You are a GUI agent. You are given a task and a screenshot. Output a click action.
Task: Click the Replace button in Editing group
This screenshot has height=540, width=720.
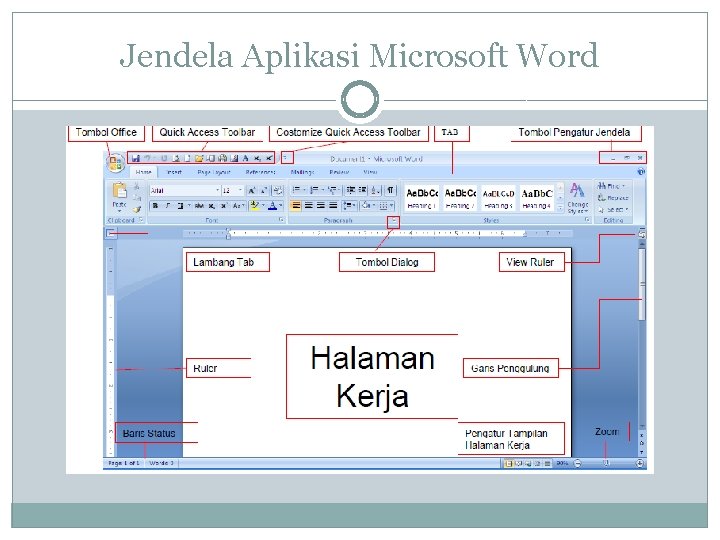pos(613,198)
